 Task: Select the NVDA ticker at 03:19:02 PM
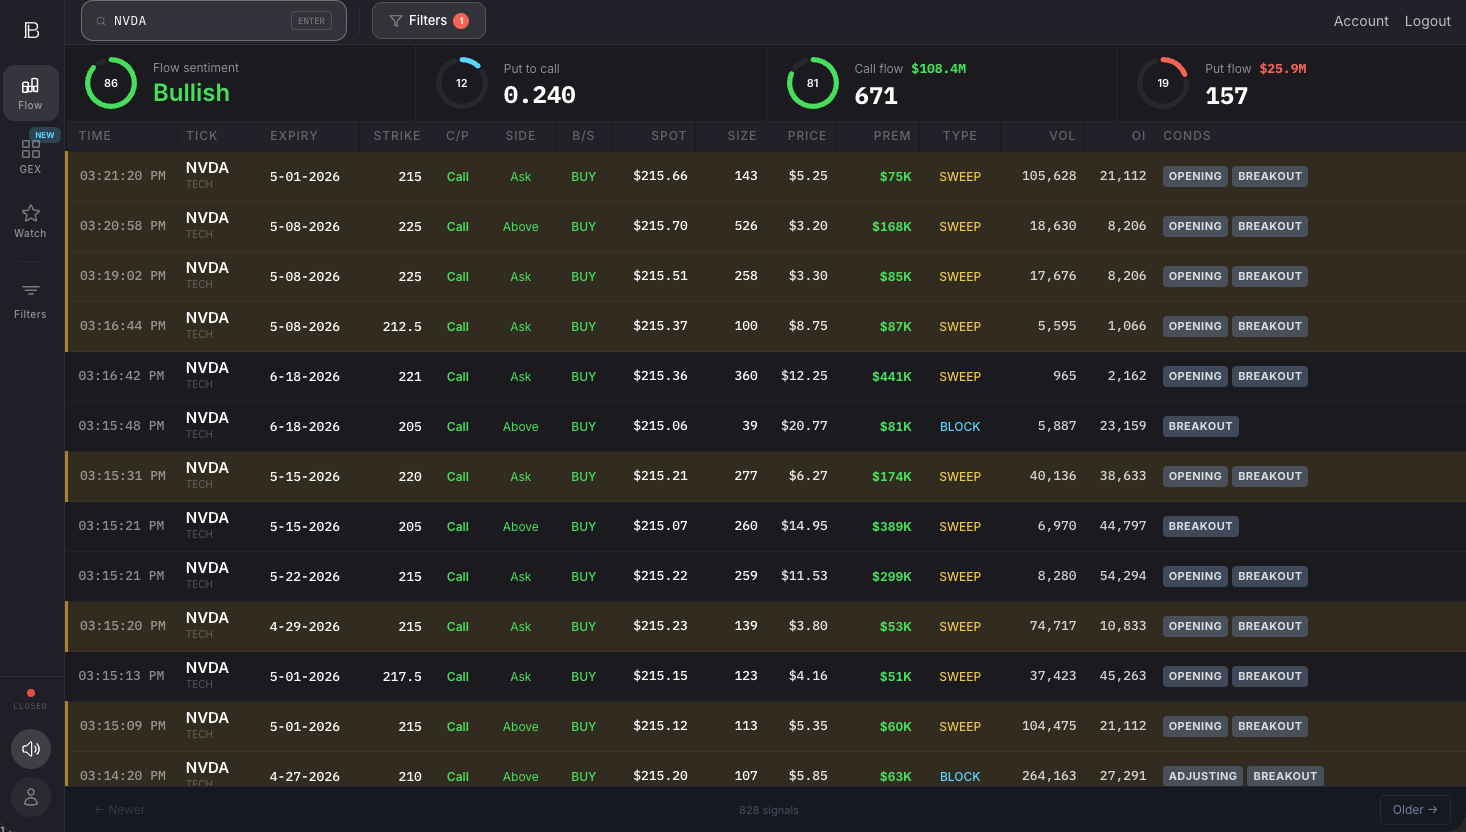pyautogui.click(x=207, y=268)
